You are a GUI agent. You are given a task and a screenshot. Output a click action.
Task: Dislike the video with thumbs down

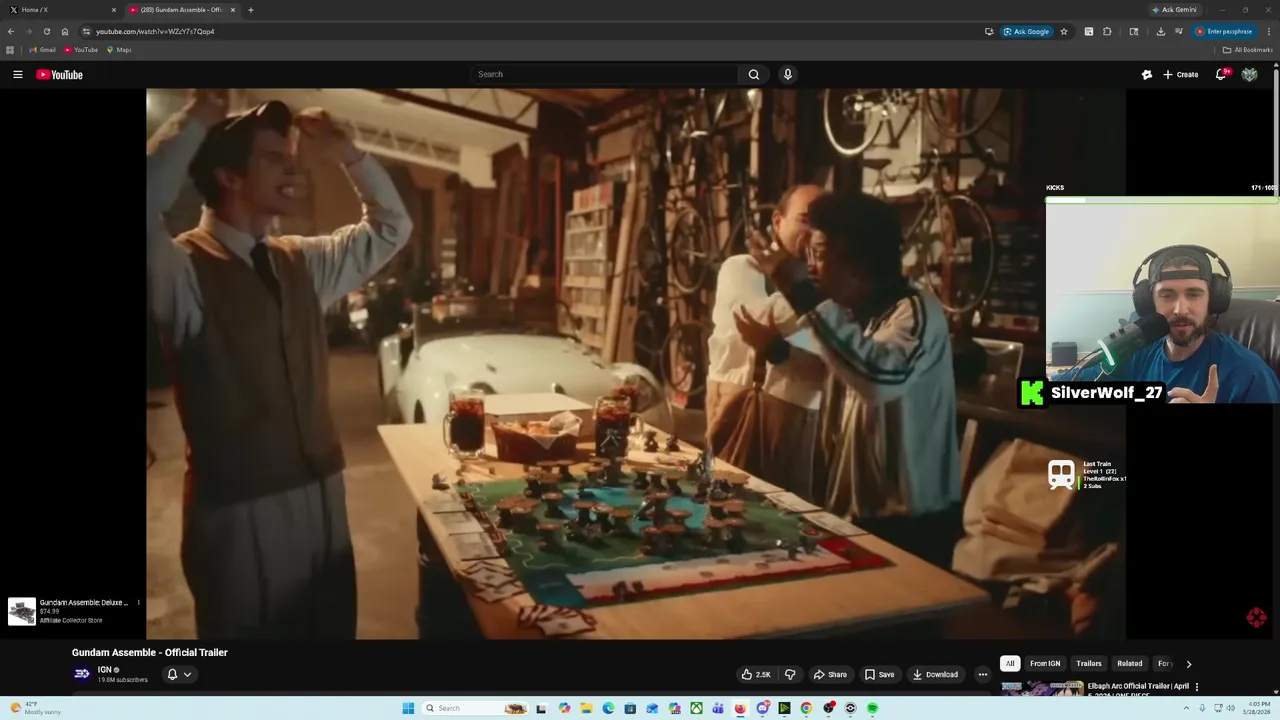pos(790,674)
